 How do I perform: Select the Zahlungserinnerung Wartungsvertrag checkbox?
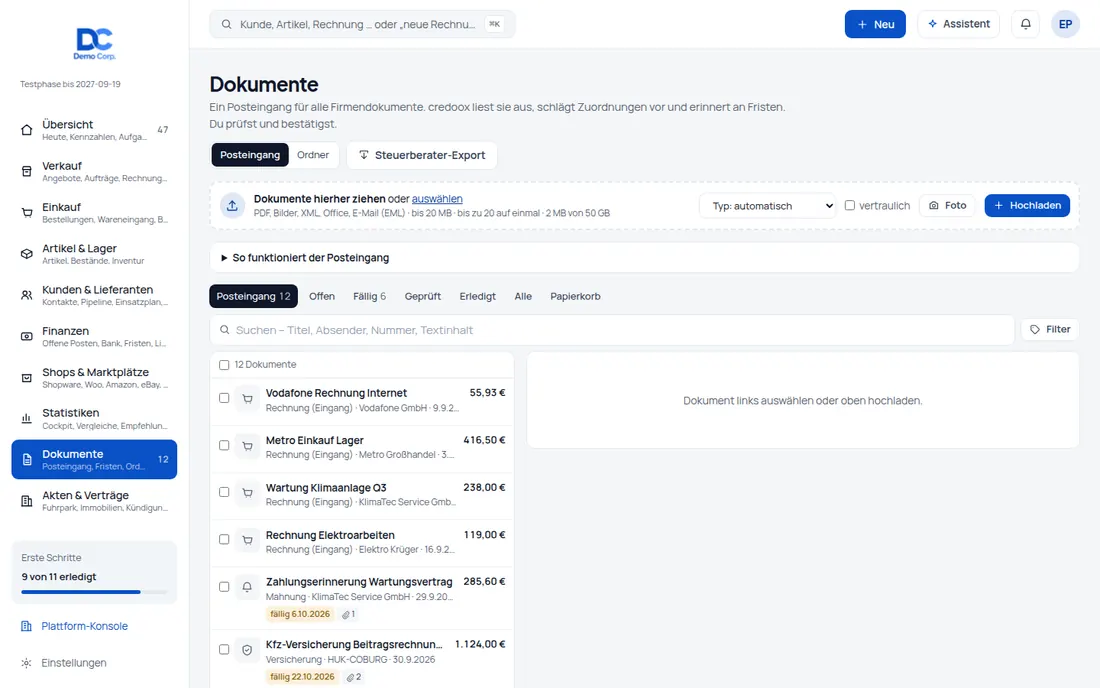(224, 586)
